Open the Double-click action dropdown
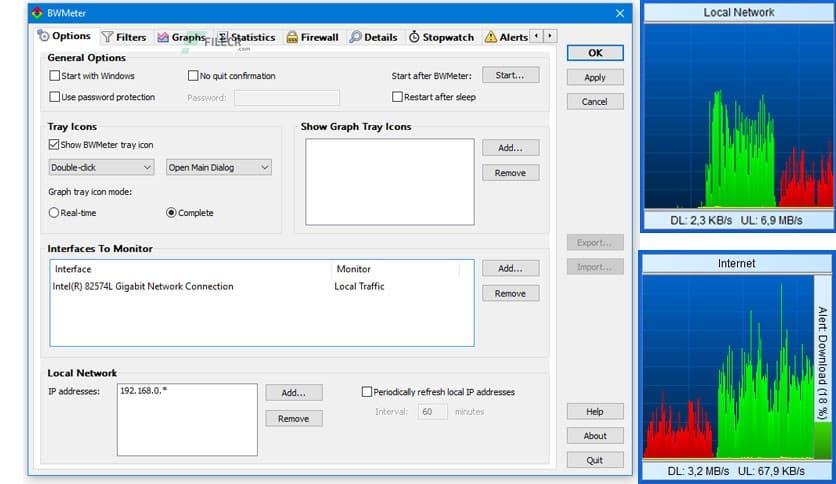The image size is (836, 484). pyautogui.click(x=101, y=167)
